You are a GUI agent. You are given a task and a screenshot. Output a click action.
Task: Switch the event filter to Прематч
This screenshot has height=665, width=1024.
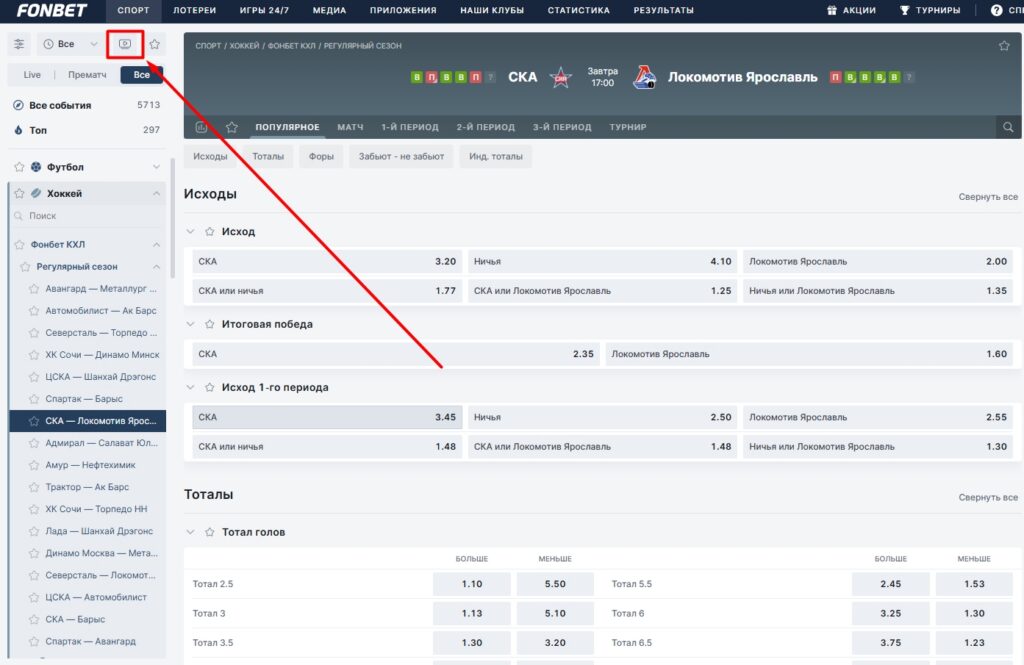click(x=87, y=75)
